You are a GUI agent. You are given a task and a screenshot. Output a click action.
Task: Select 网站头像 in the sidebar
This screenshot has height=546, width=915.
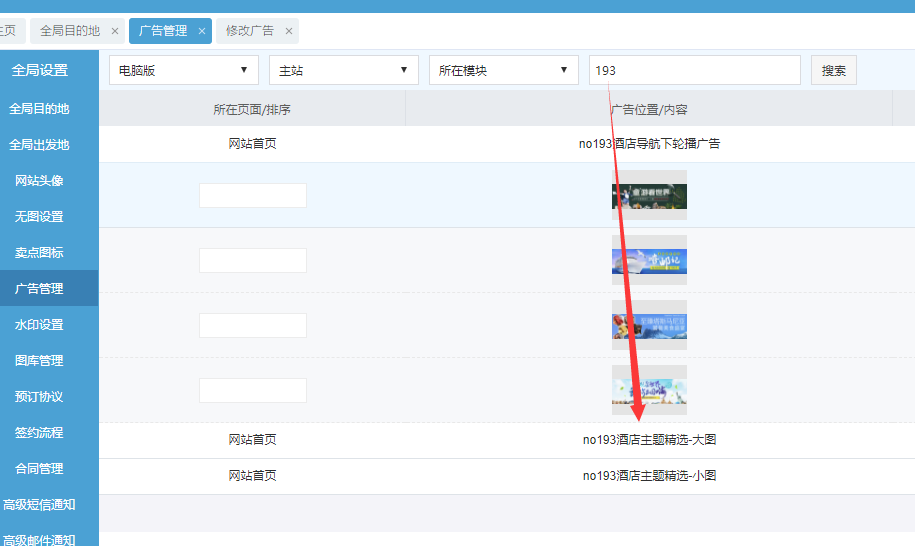pos(39,181)
